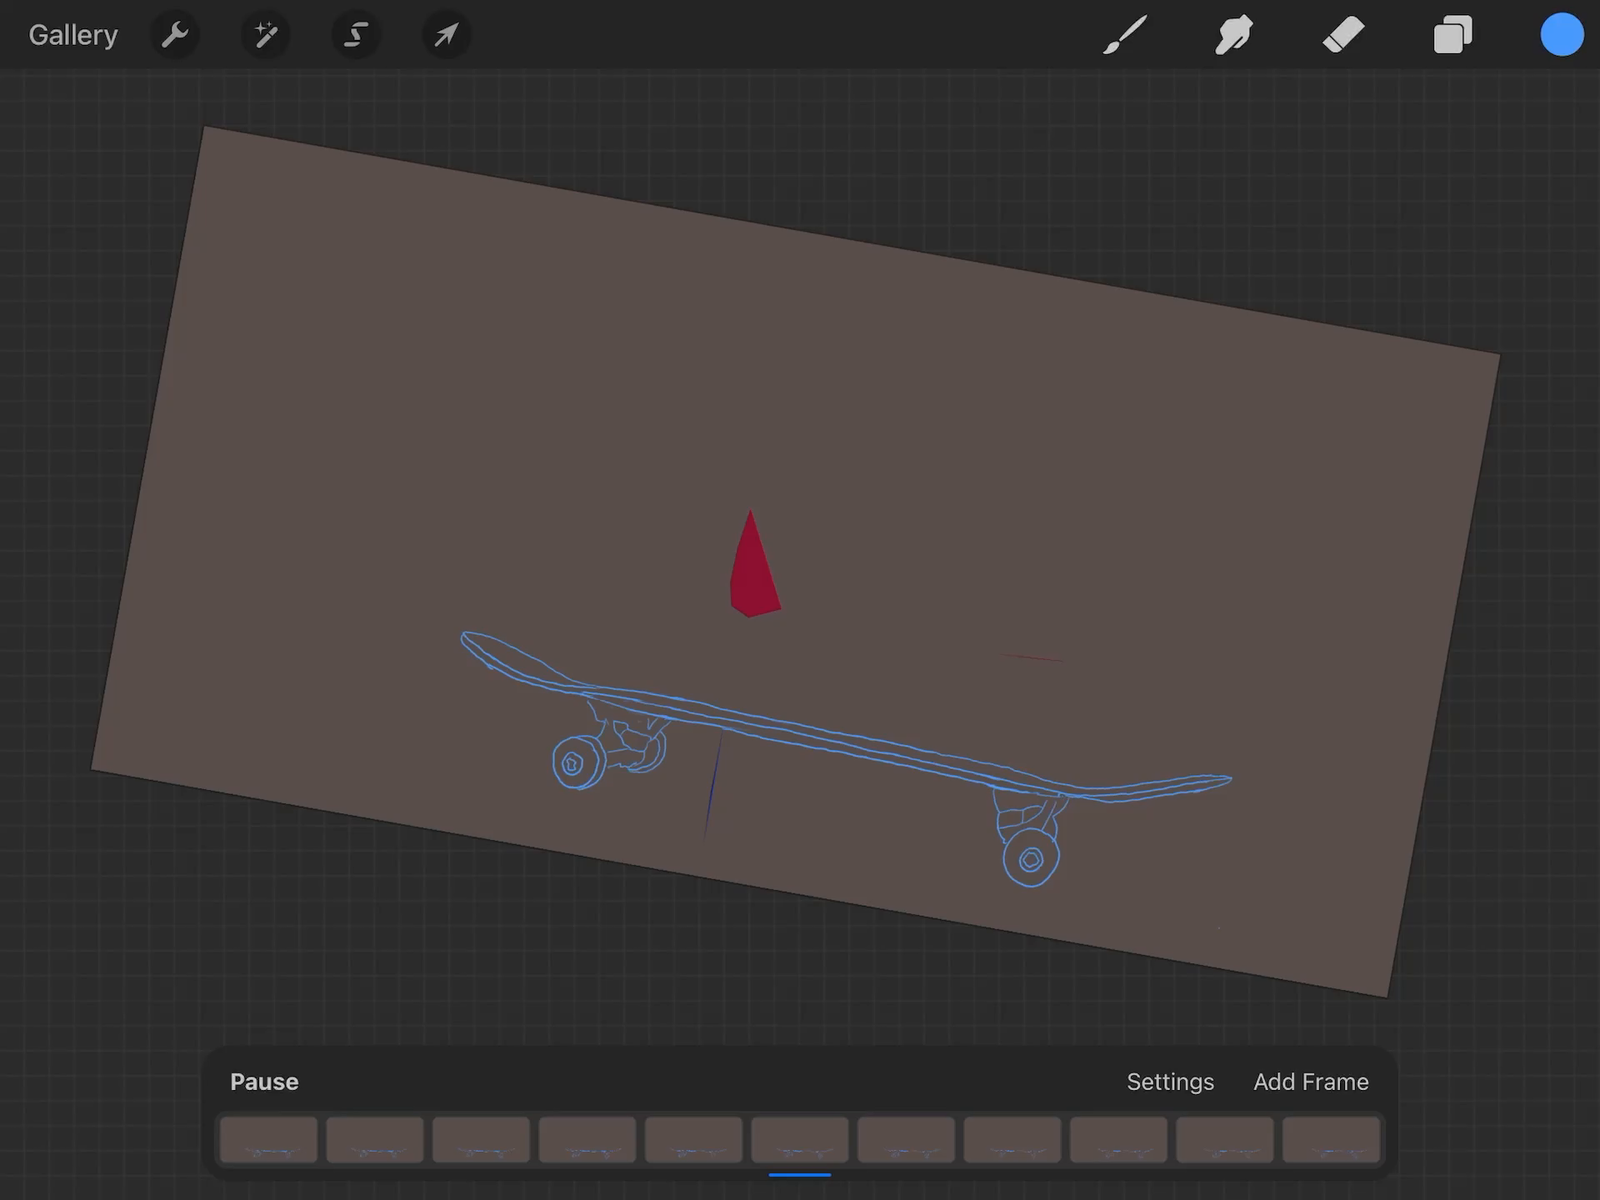This screenshot has height=1200, width=1600.
Task: Activate the Selection tool
Action: point(355,35)
